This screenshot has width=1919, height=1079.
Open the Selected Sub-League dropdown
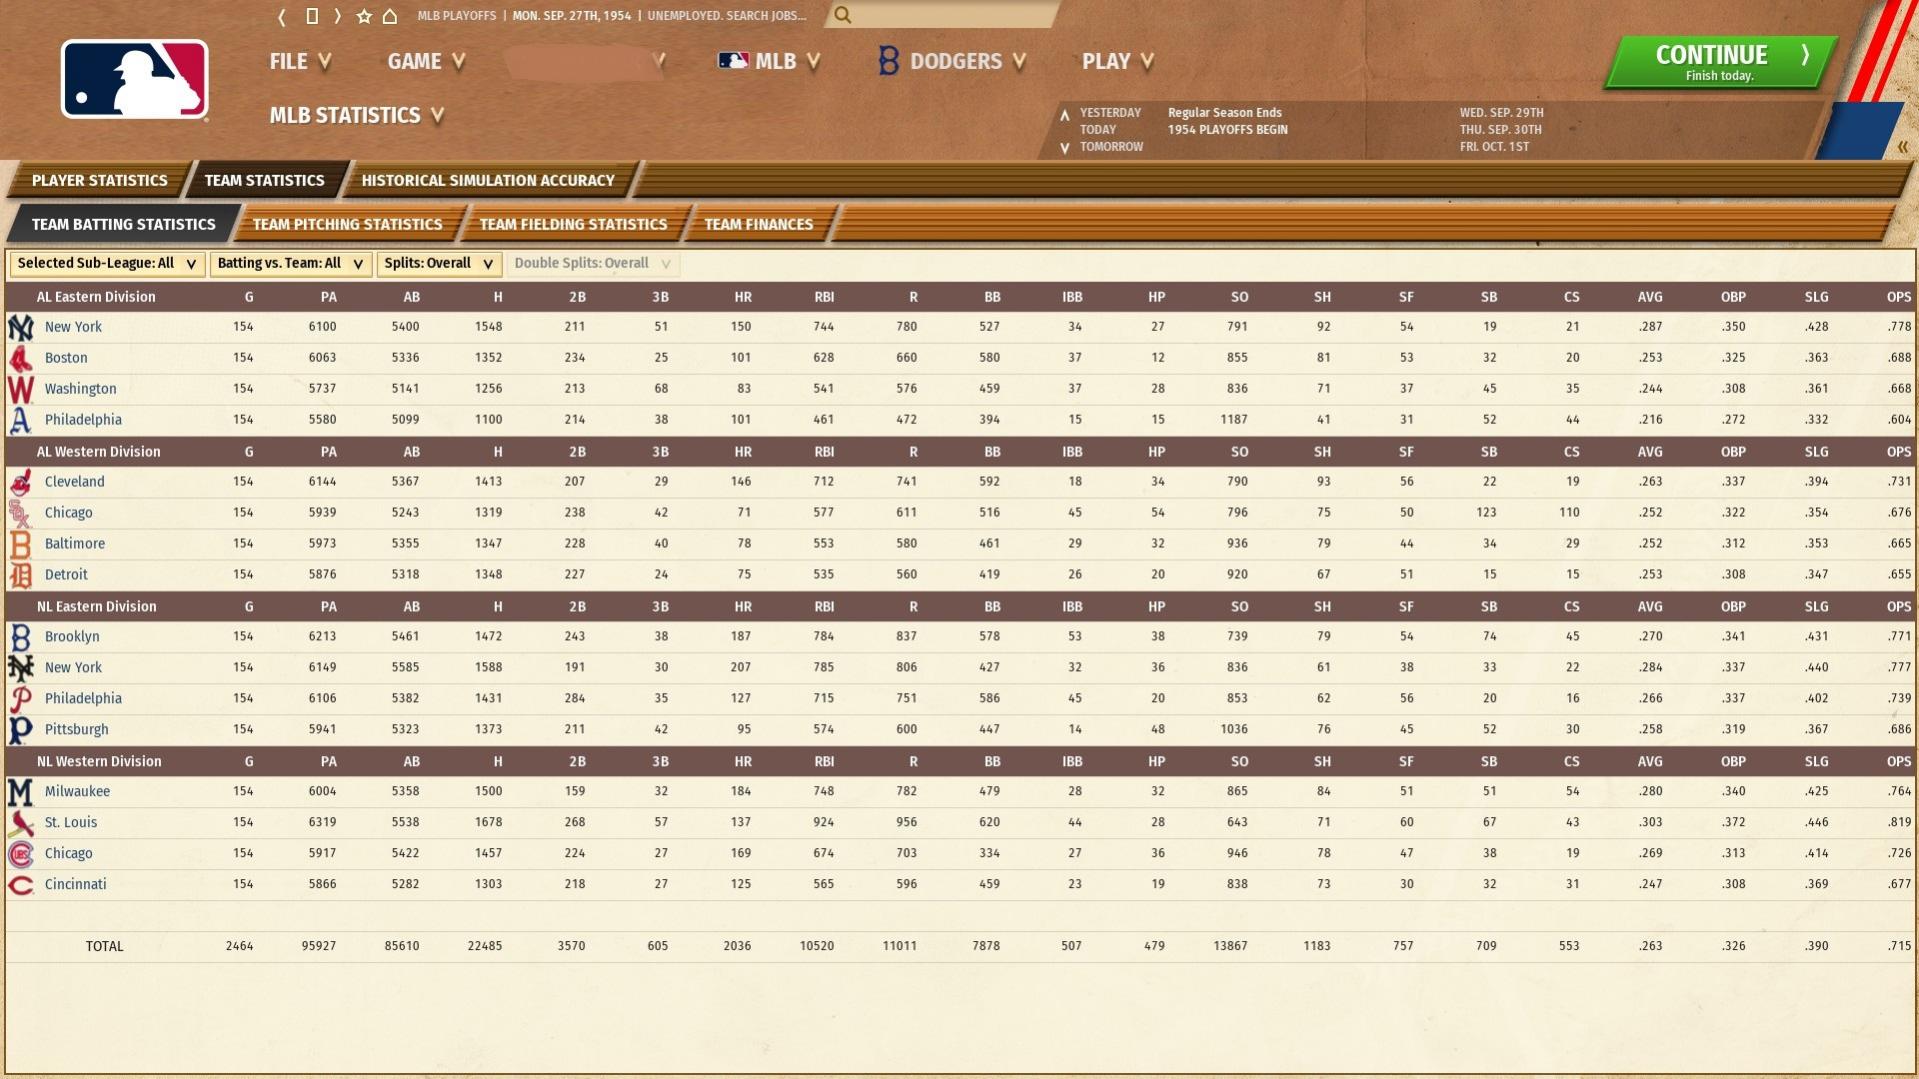107,264
